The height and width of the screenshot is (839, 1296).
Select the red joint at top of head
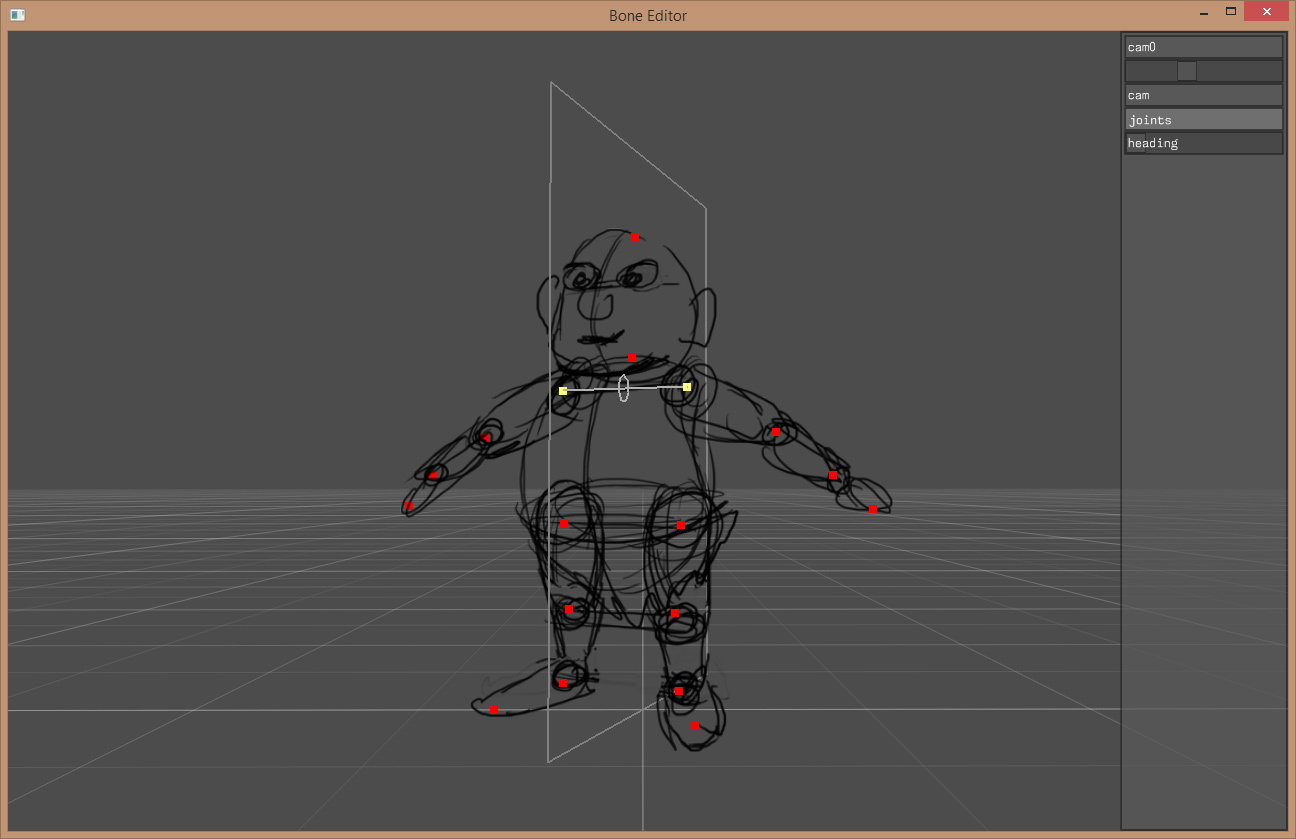pyautogui.click(x=635, y=237)
